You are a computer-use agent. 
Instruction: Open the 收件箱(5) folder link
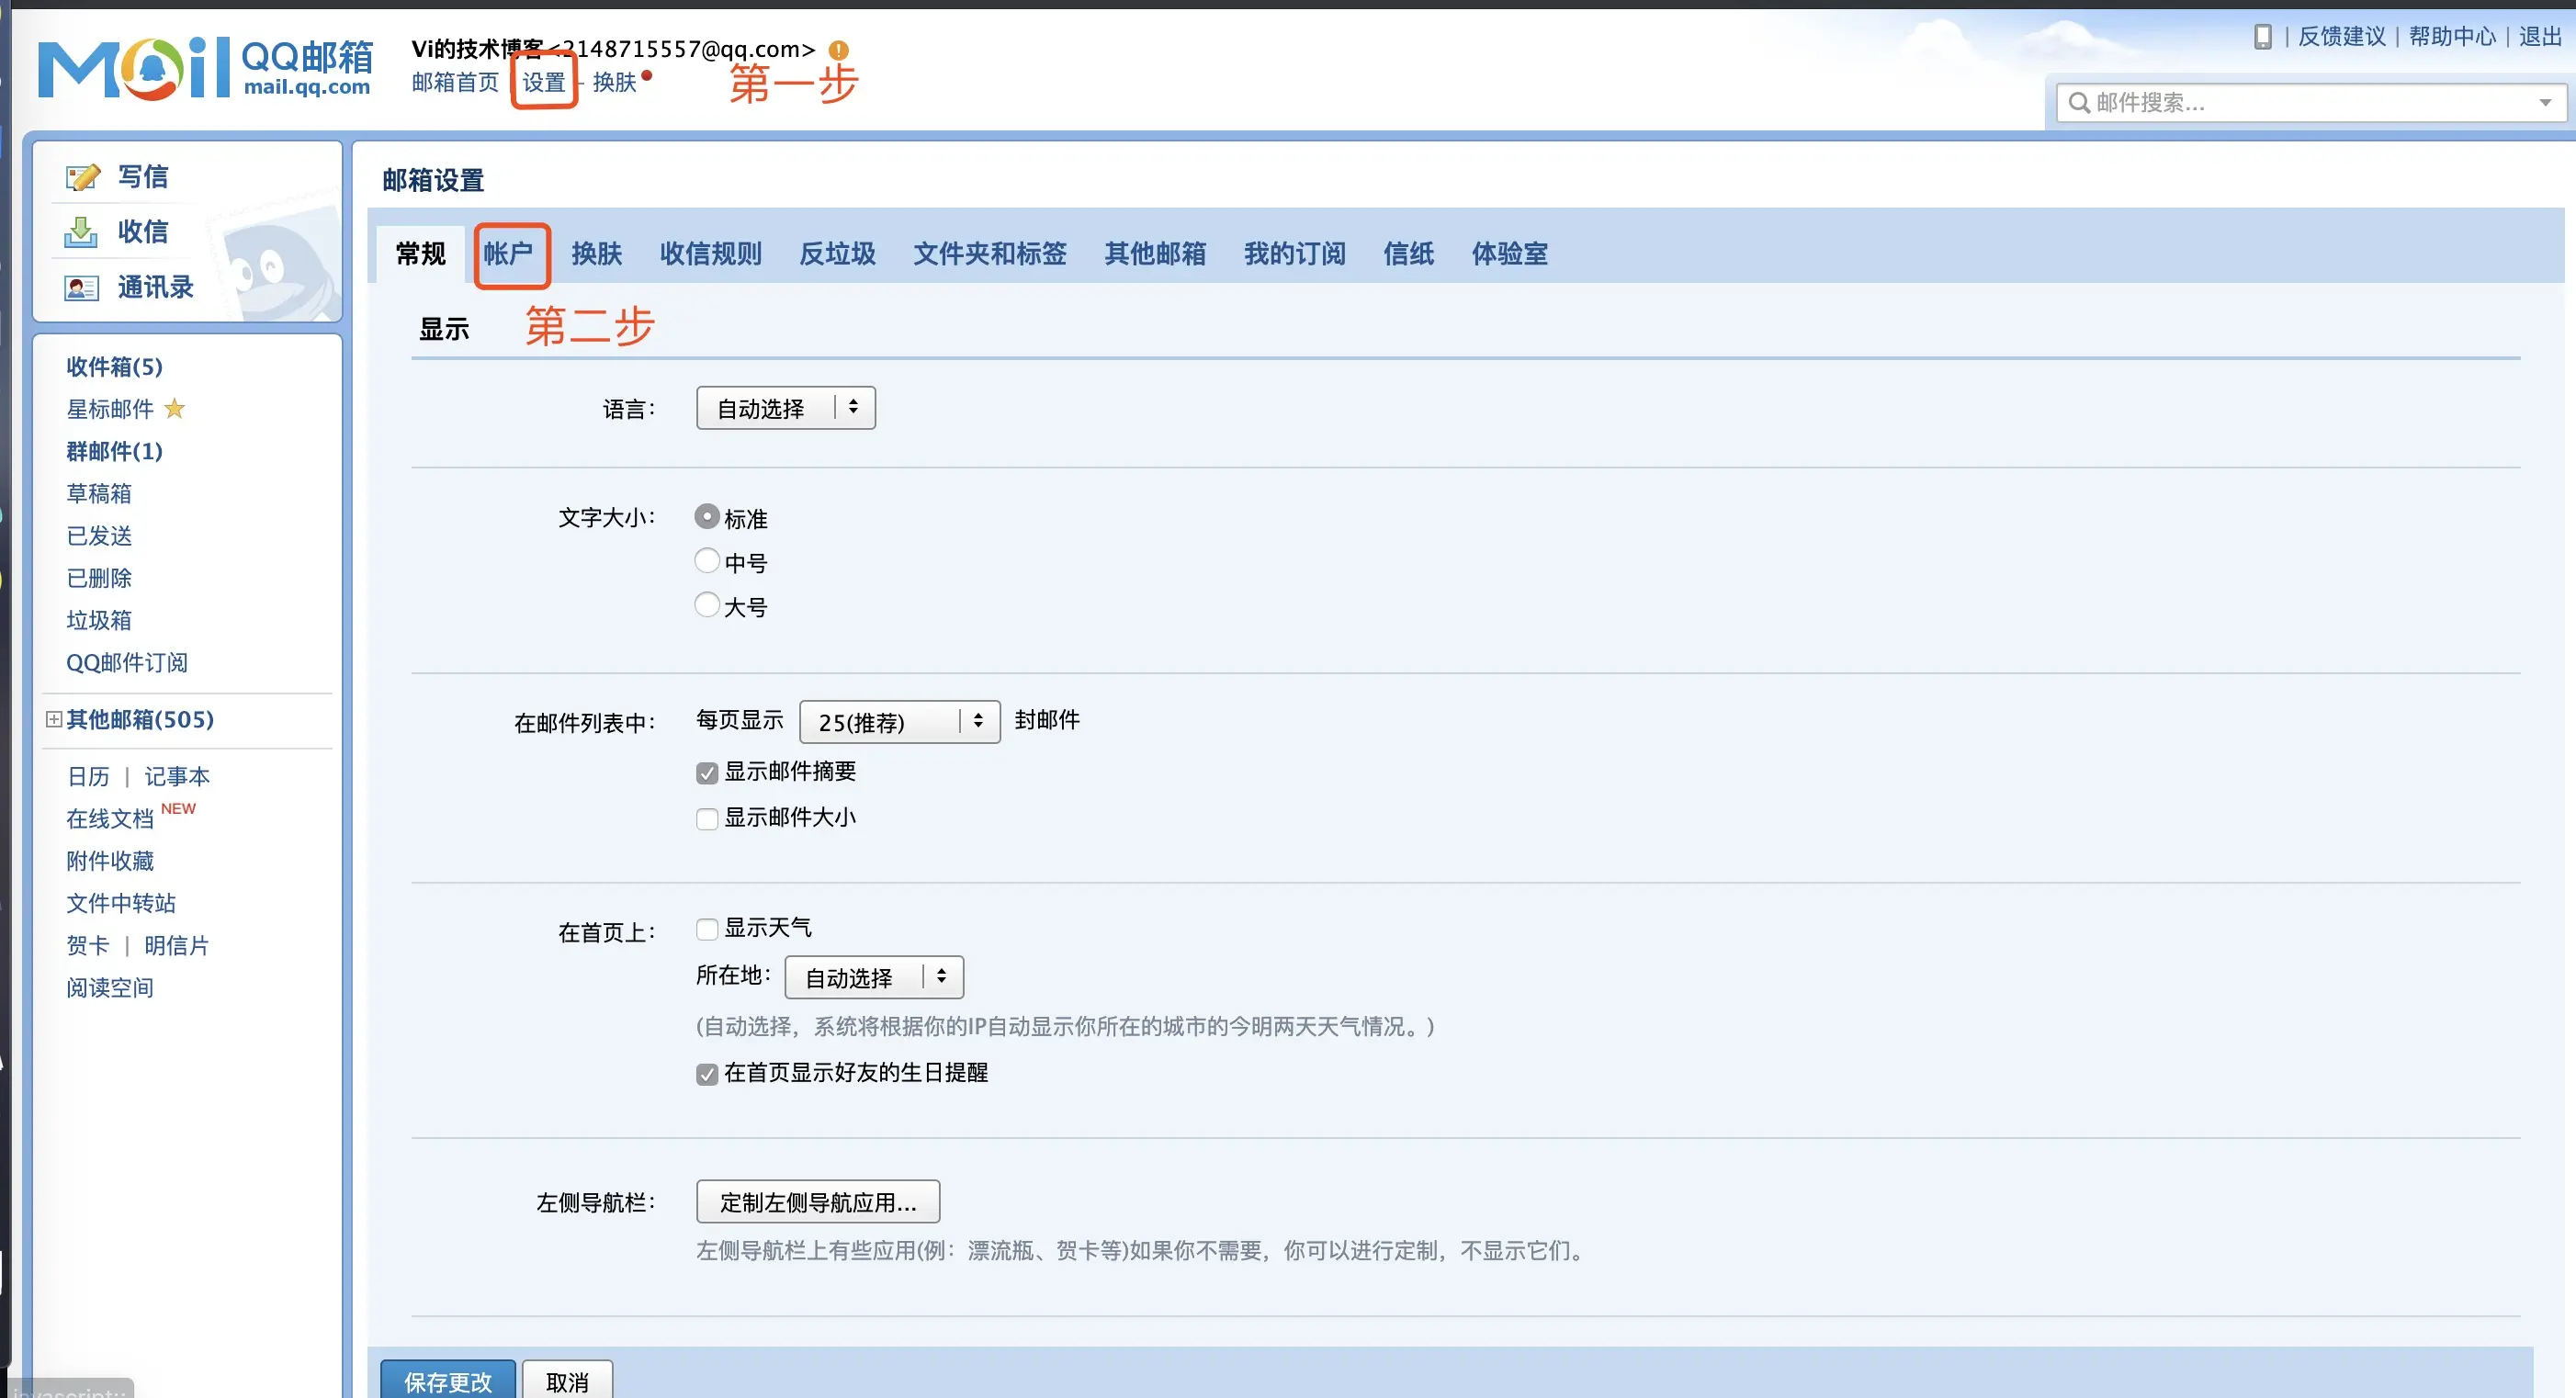[x=114, y=367]
